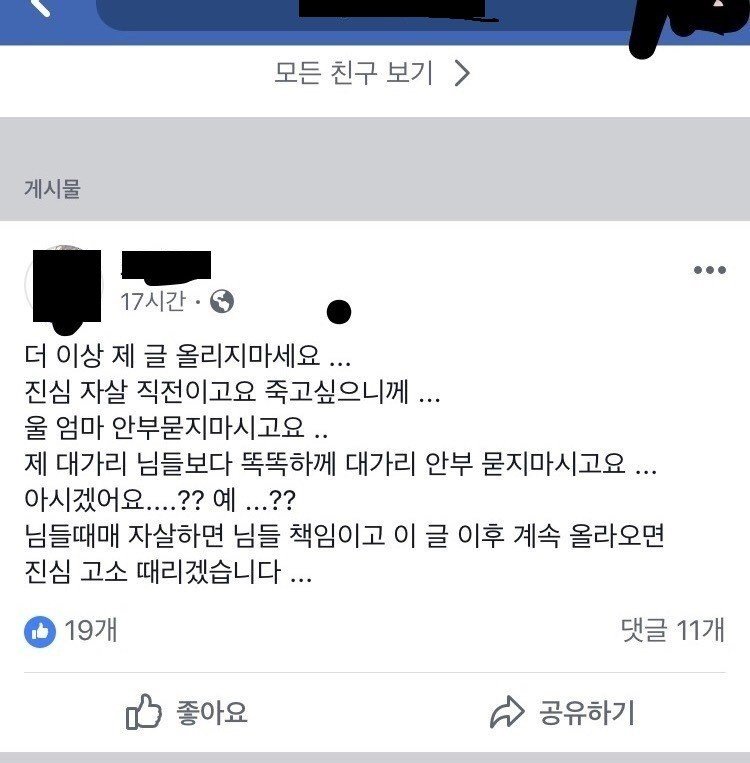Open the post author's profile picture
This screenshot has width=750, height=763.
pos(65,289)
